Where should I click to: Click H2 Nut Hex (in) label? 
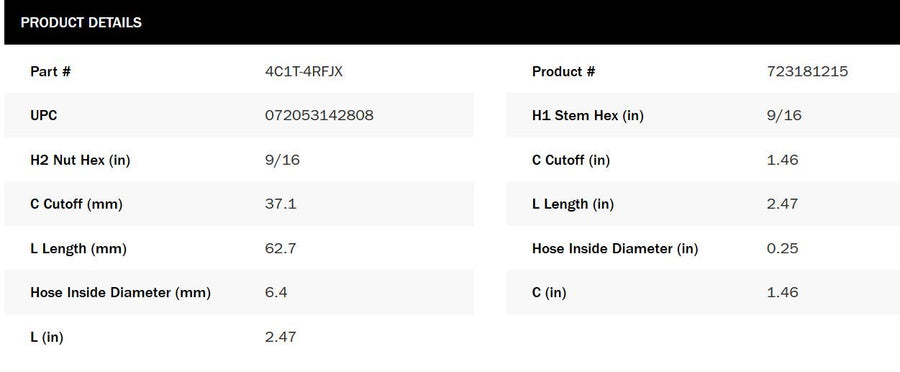tap(80, 160)
